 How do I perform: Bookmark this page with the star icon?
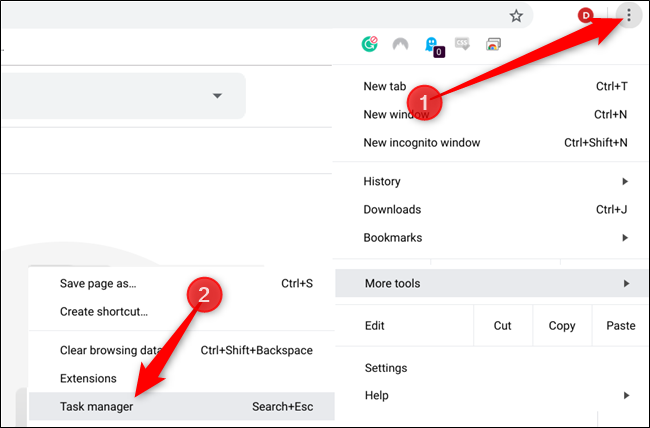click(x=516, y=16)
